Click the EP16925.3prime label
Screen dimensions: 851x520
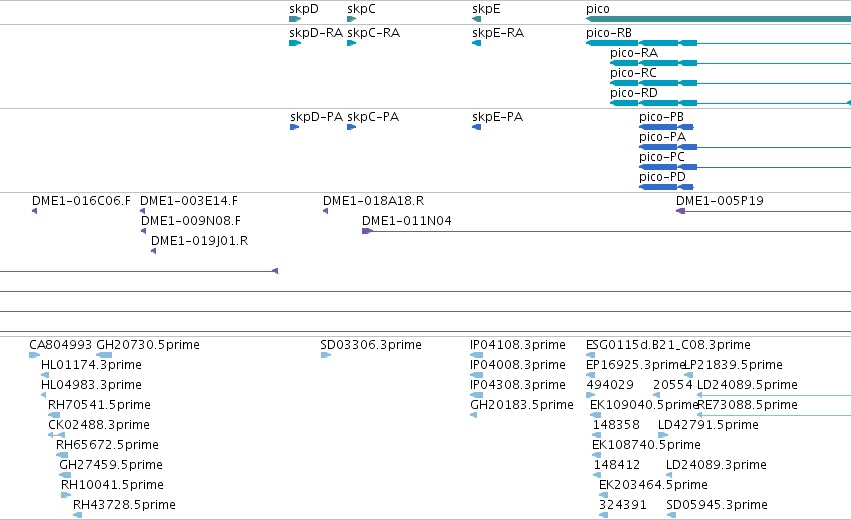click(636, 365)
